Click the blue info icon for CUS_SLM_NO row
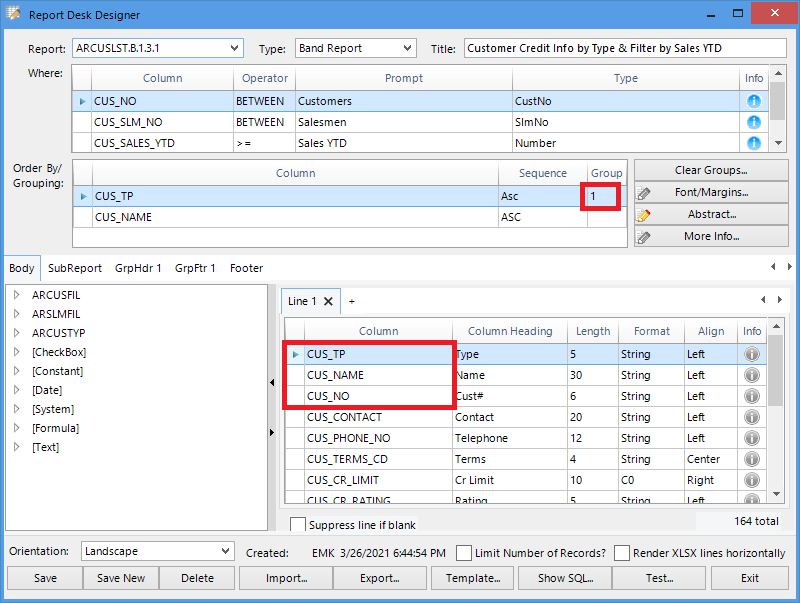Viewport: 800px width, 603px height. coord(754,122)
